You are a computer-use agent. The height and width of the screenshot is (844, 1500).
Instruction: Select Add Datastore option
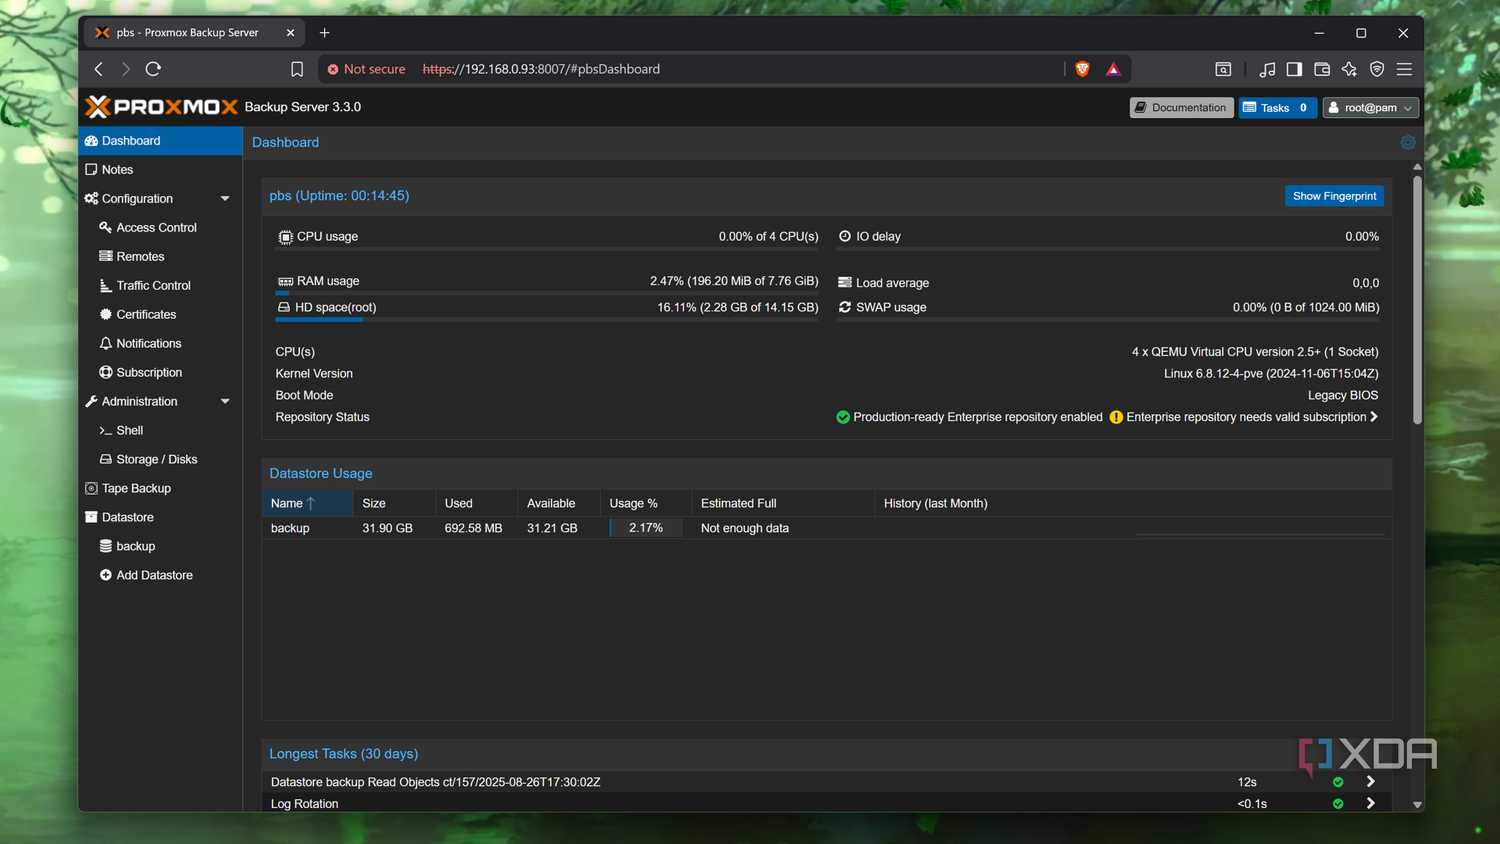(161, 576)
